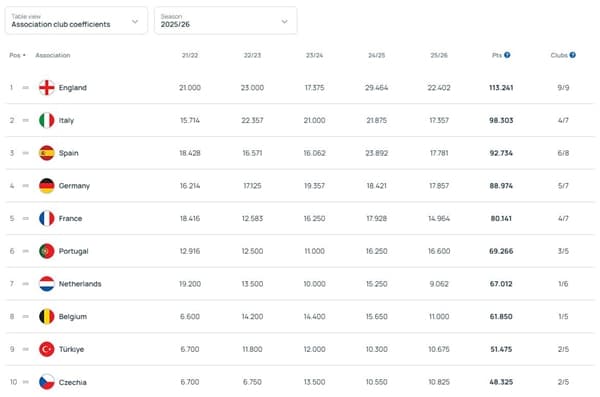600x397 pixels.
Task: Open the Belgium association link
Action: [73, 317]
